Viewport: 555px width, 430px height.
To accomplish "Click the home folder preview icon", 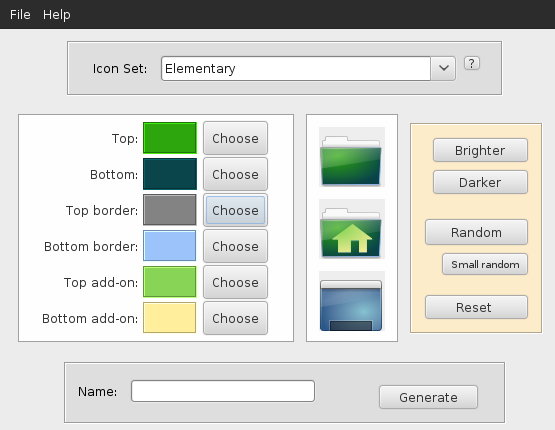I will [351, 229].
